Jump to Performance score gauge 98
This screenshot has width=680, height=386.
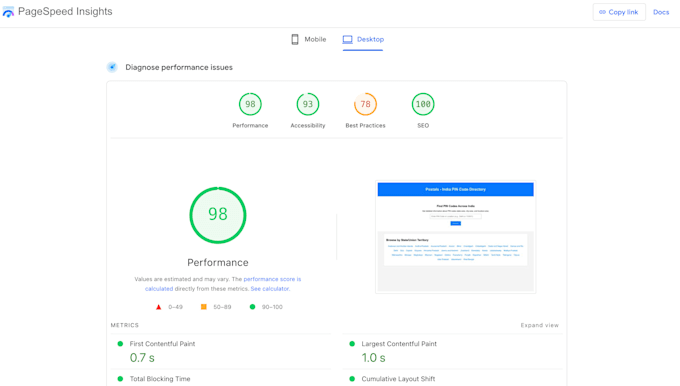[x=250, y=104]
